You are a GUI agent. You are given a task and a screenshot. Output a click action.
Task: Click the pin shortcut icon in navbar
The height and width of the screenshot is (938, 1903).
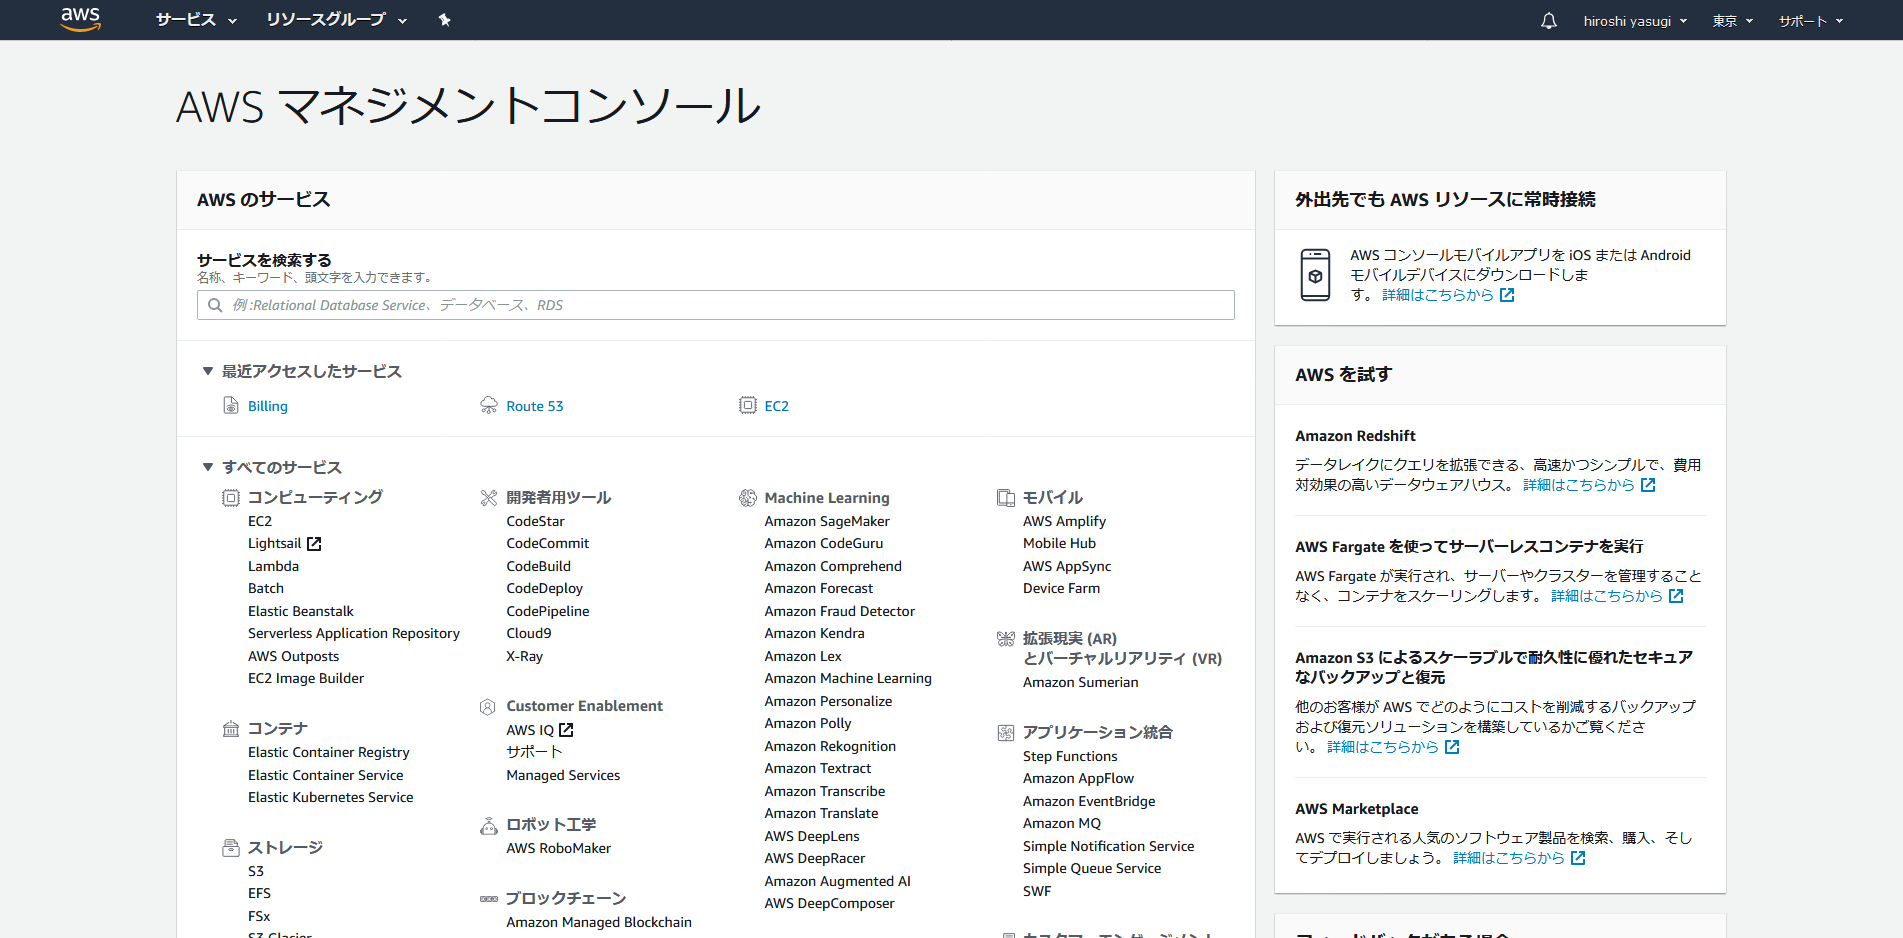445,20
